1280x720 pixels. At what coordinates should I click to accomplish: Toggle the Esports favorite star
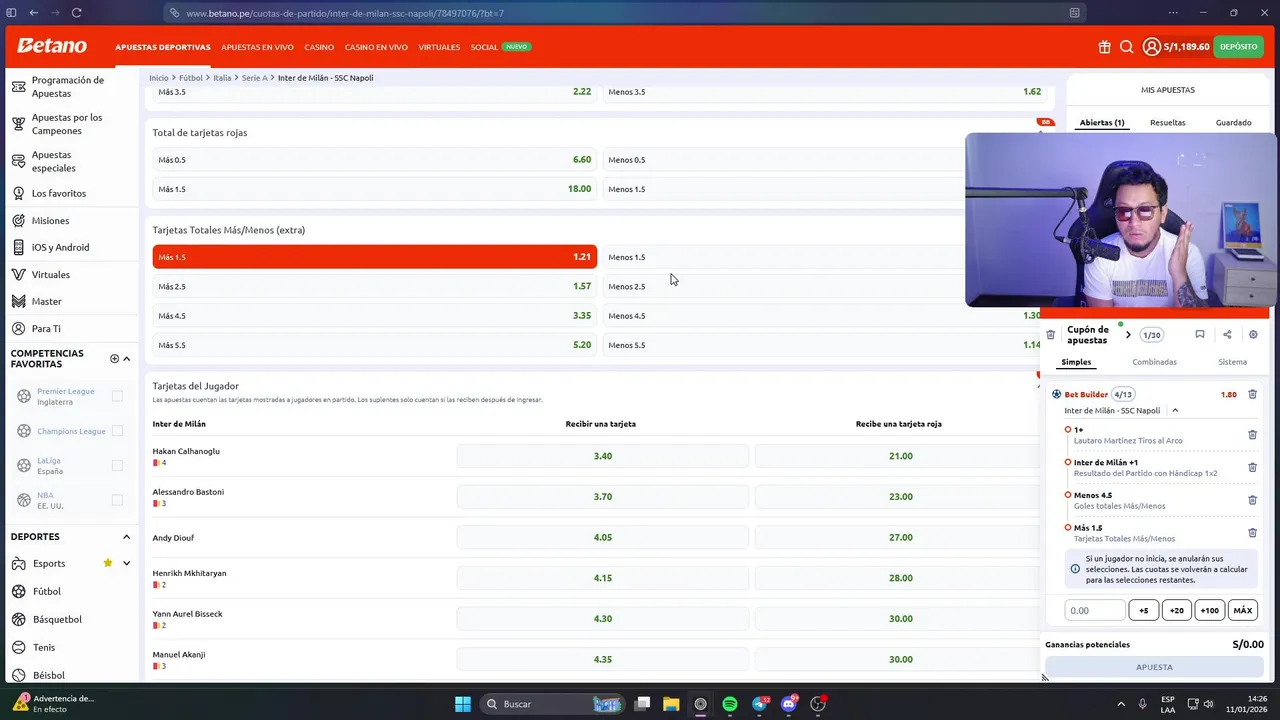point(108,563)
